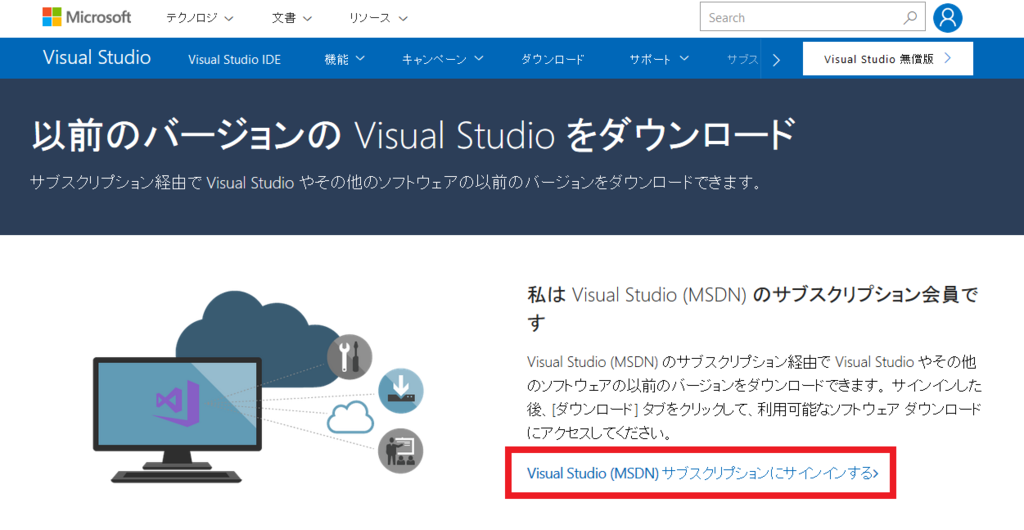This screenshot has width=1024, height=530.
Task: Expand the 文書 dropdown menu
Action: 292,18
